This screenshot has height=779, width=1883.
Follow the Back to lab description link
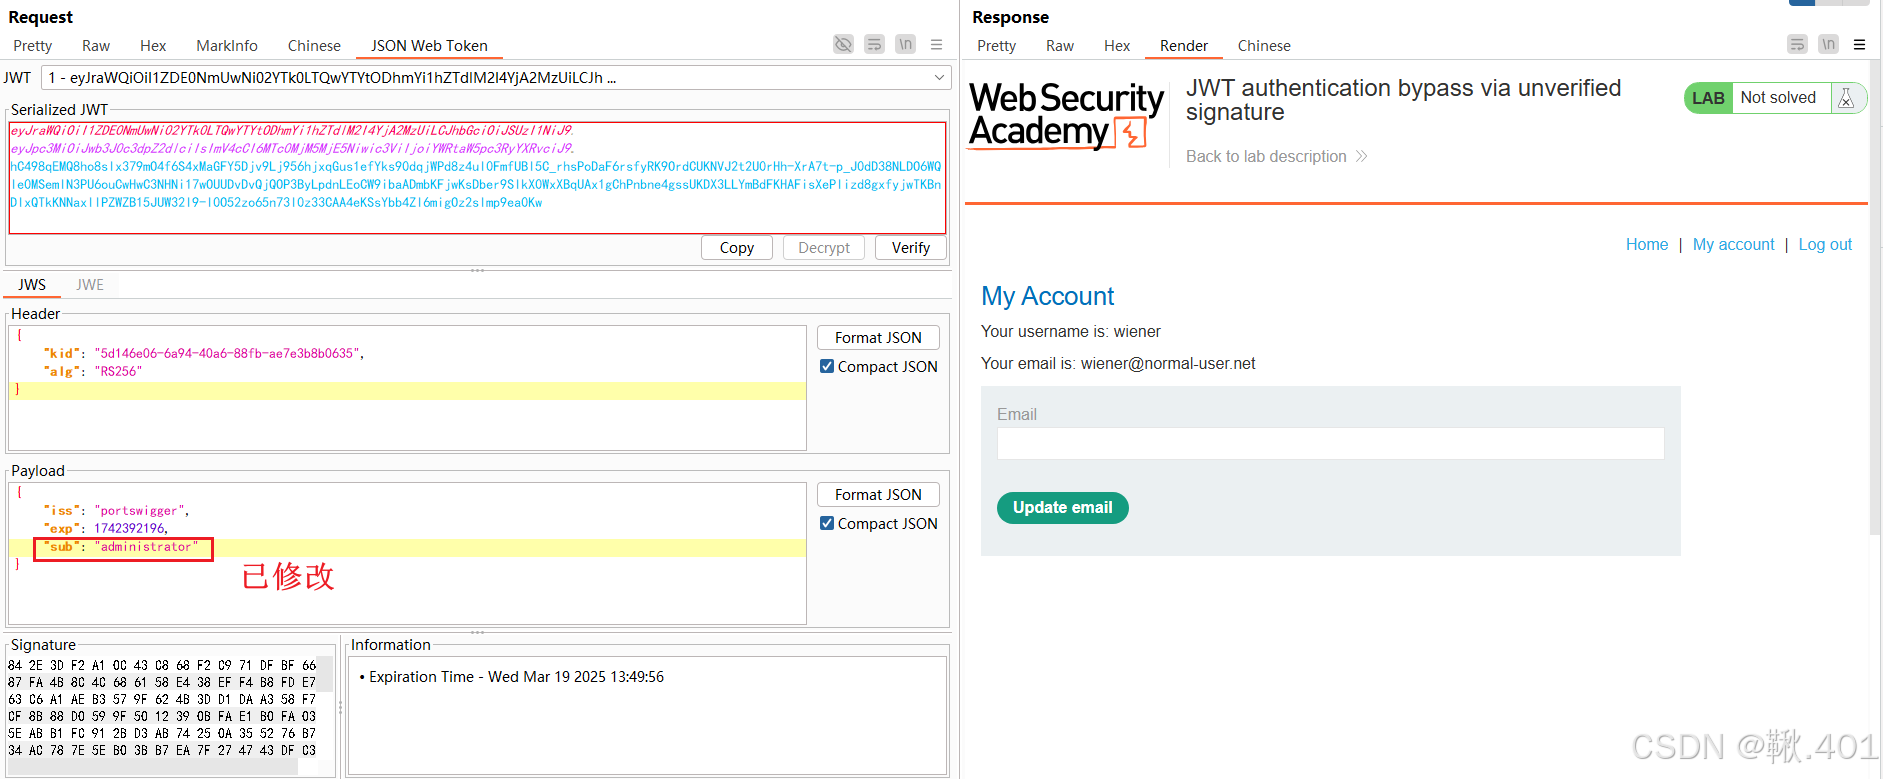pos(1276,156)
